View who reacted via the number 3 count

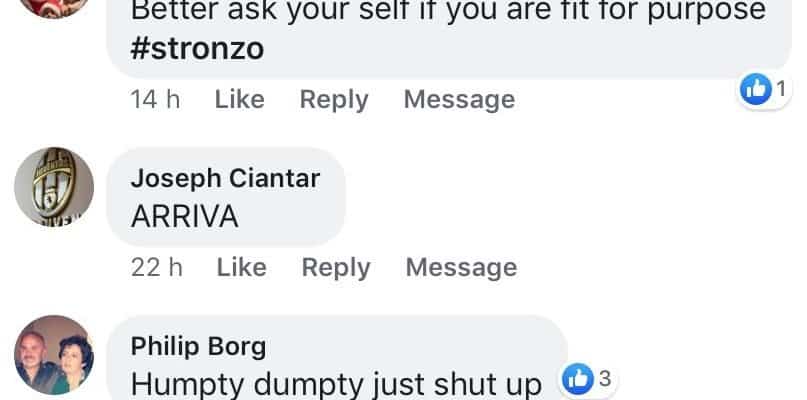click(x=605, y=379)
